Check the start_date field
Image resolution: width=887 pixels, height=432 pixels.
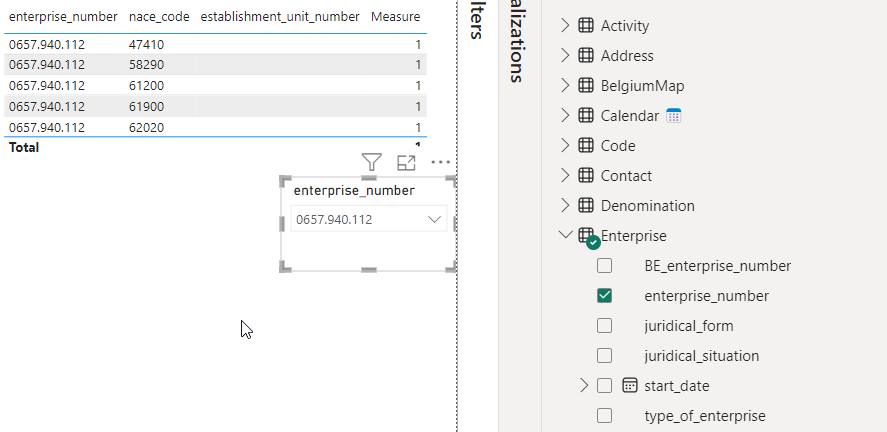pyautogui.click(x=604, y=386)
